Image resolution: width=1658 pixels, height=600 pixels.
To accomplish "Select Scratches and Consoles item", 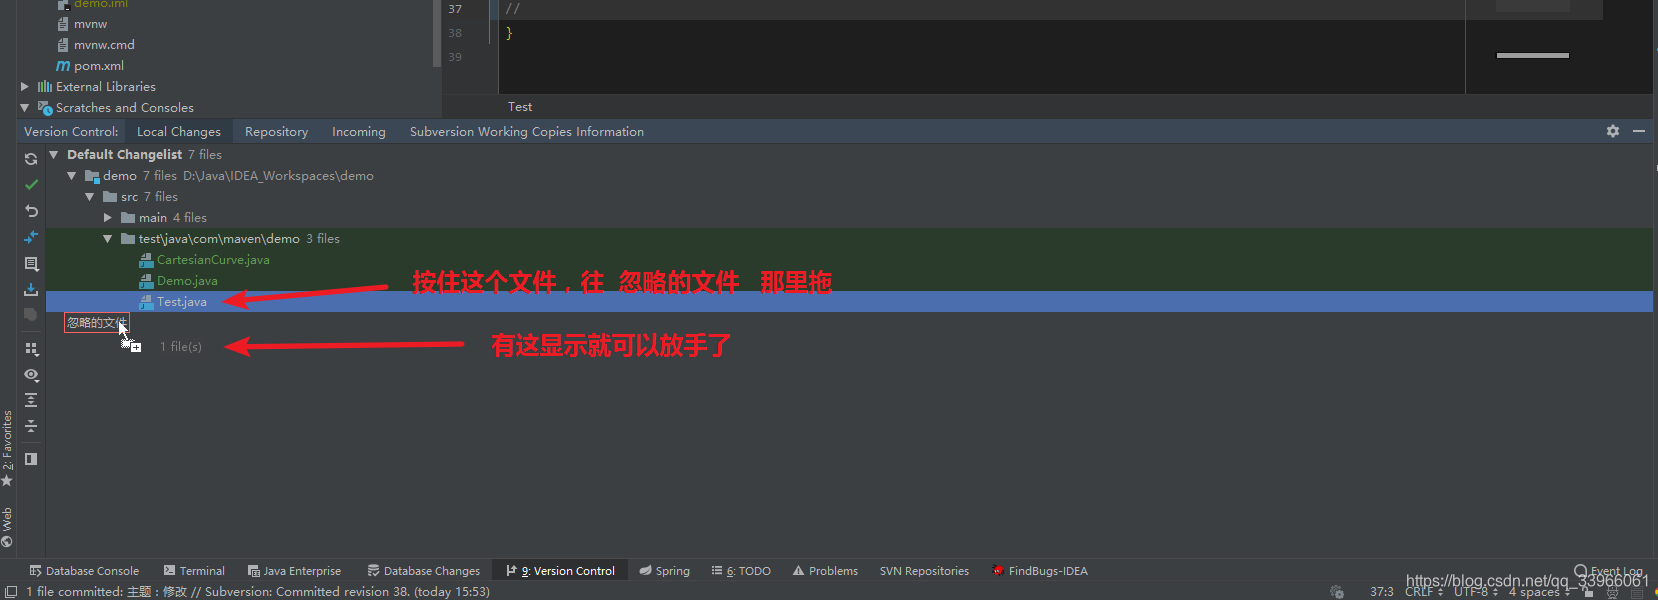I will pos(125,108).
